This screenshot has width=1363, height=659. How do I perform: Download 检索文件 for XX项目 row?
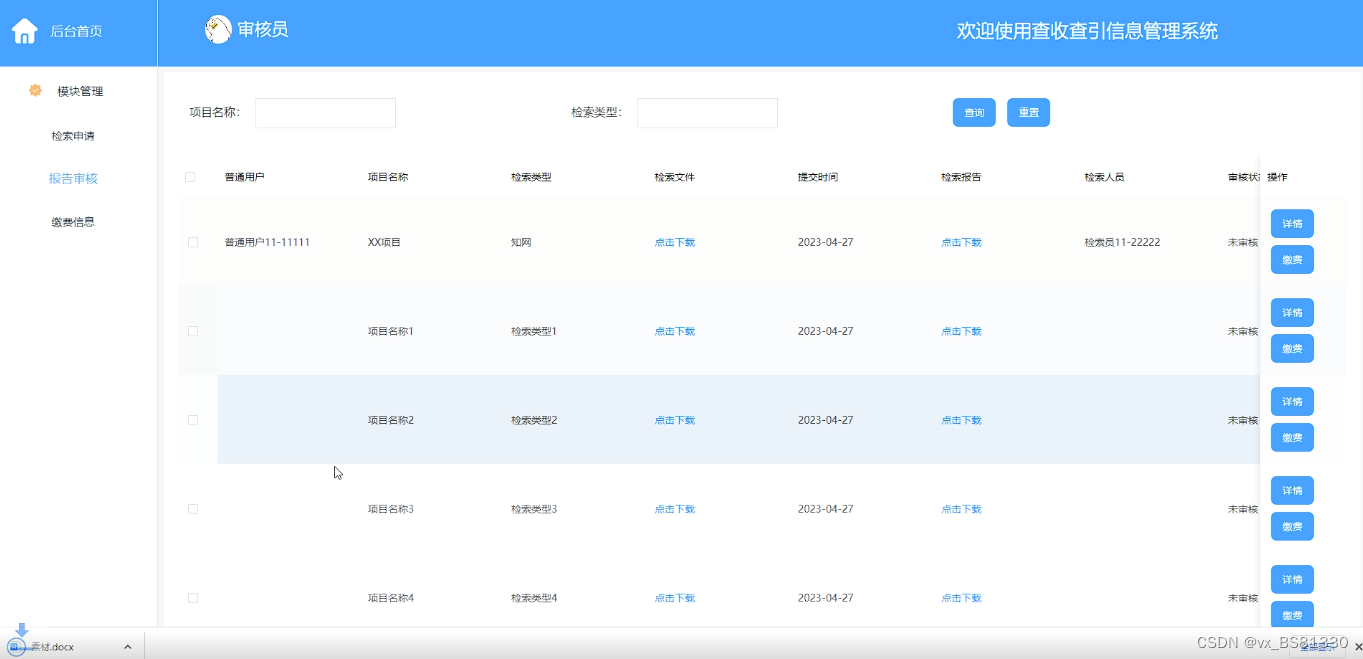click(x=675, y=242)
